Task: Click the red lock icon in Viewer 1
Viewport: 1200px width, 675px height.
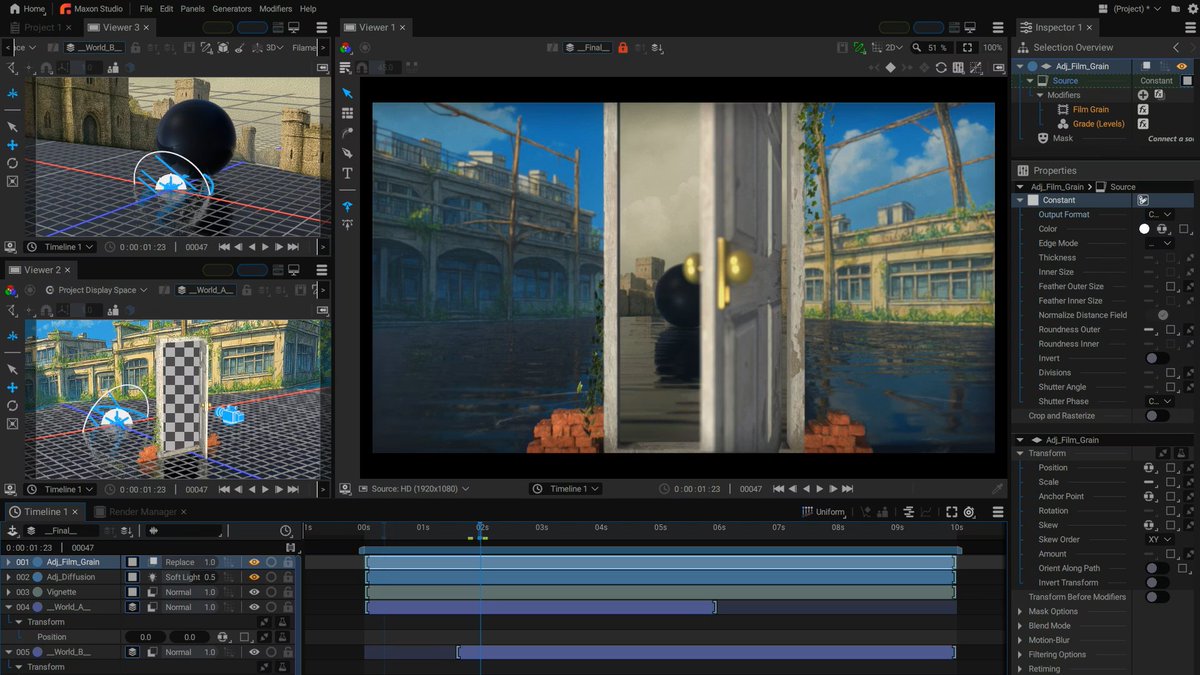Action: pyautogui.click(x=623, y=47)
